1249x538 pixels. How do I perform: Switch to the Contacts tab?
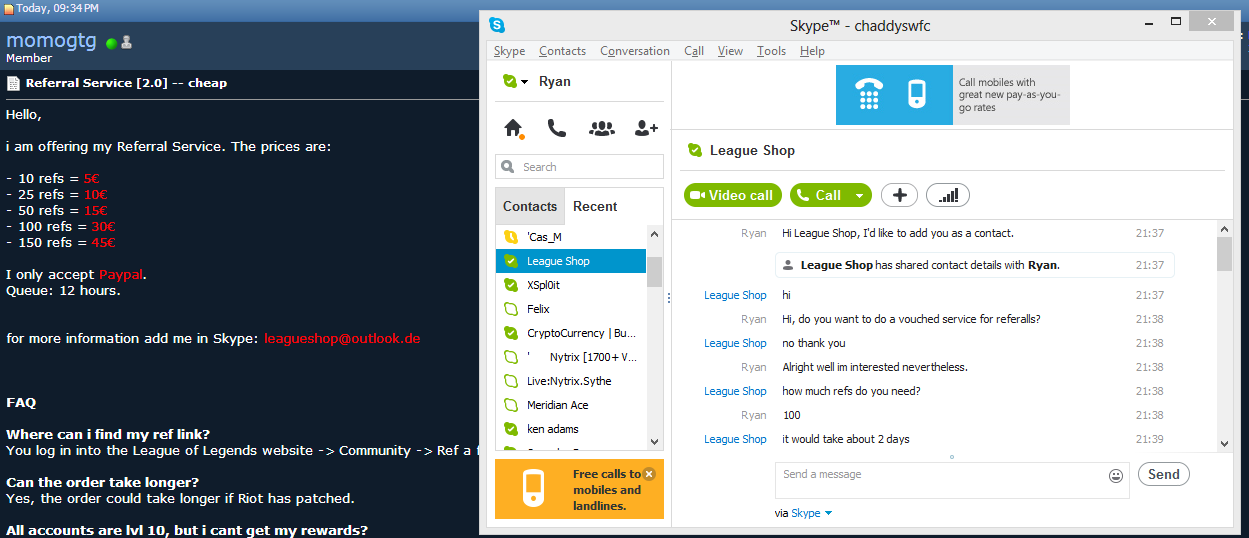point(530,206)
